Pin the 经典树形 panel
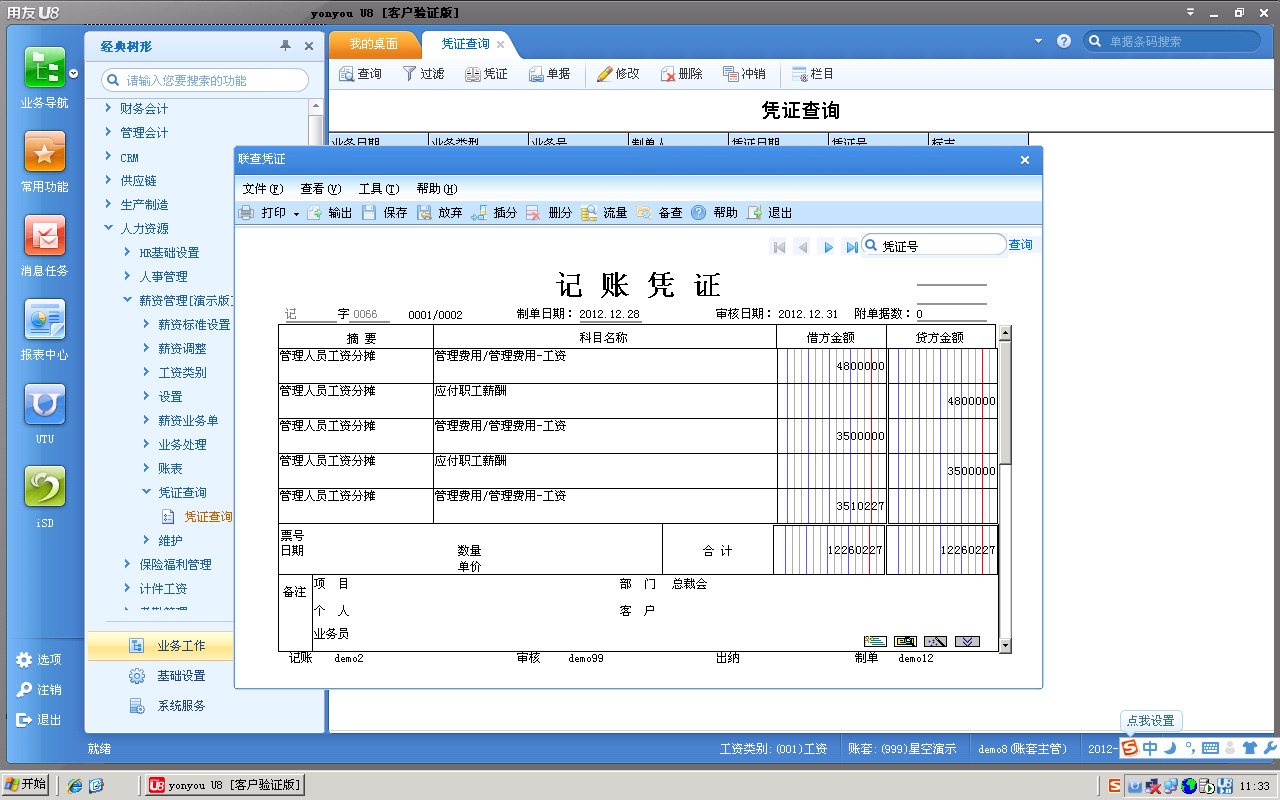The width and height of the screenshot is (1280, 800). coord(286,46)
